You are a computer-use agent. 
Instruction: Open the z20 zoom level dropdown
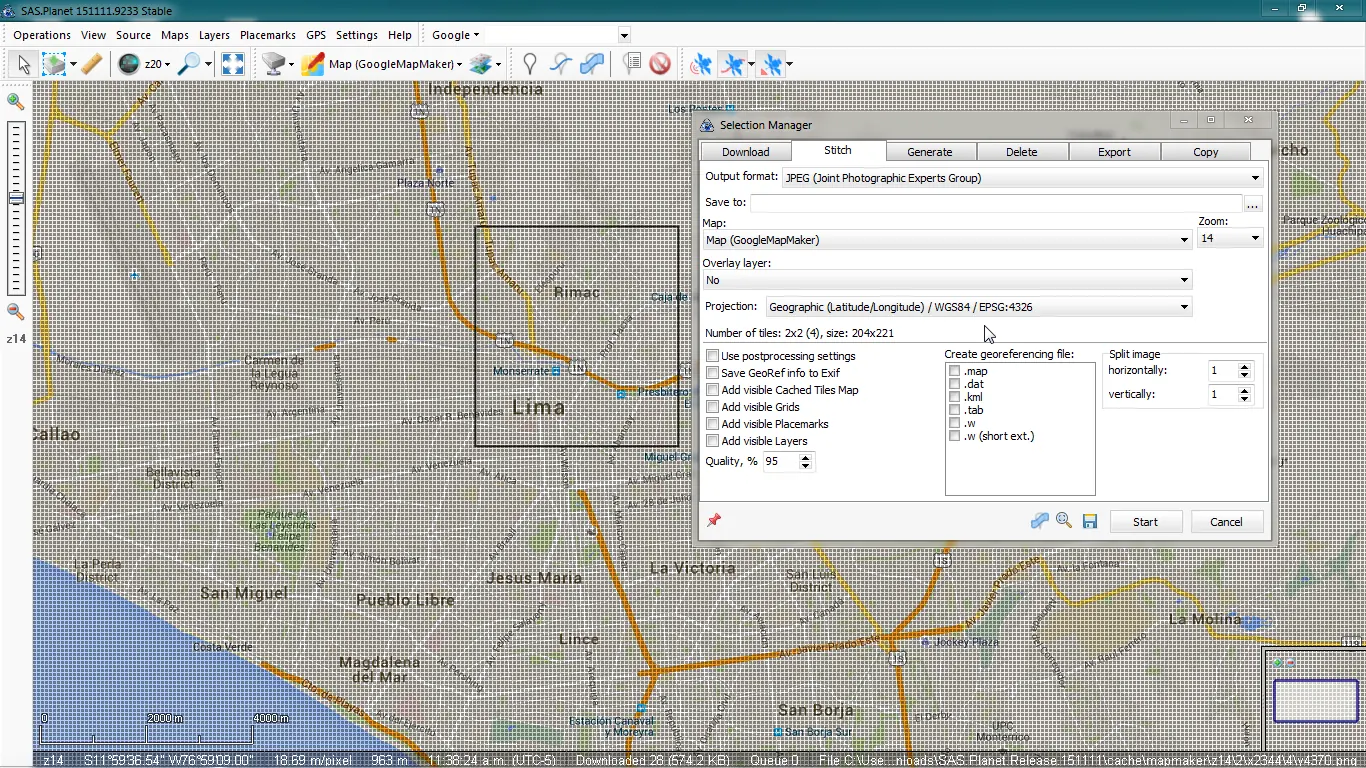(168, 64)
